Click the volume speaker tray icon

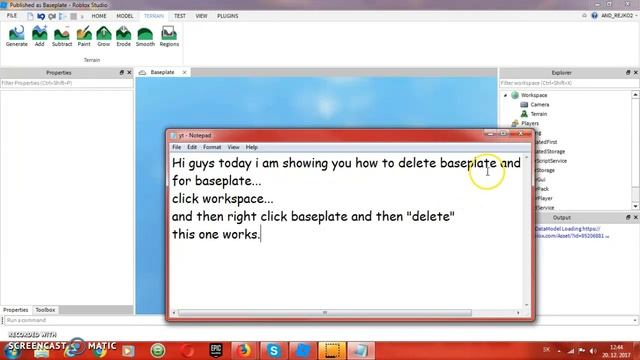click(x=593, y=351)
